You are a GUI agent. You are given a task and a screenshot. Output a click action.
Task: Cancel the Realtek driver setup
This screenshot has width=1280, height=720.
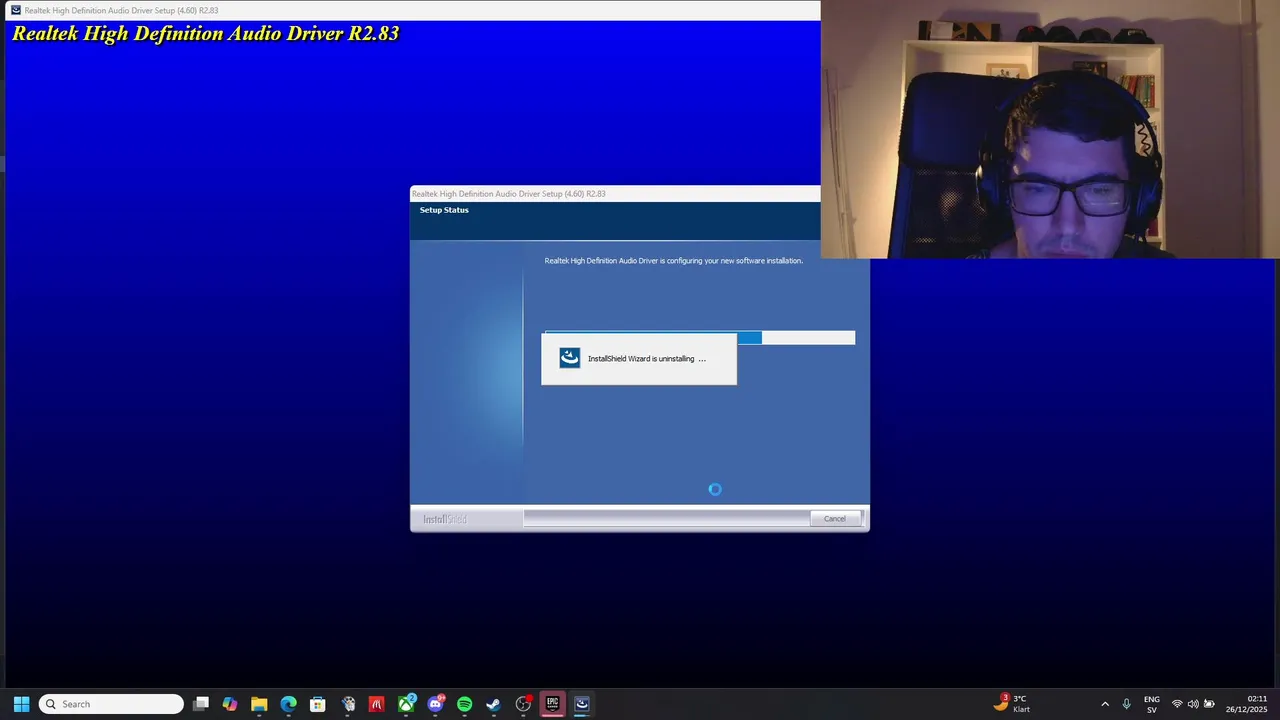pyautogui.click(x=835, y=518)
